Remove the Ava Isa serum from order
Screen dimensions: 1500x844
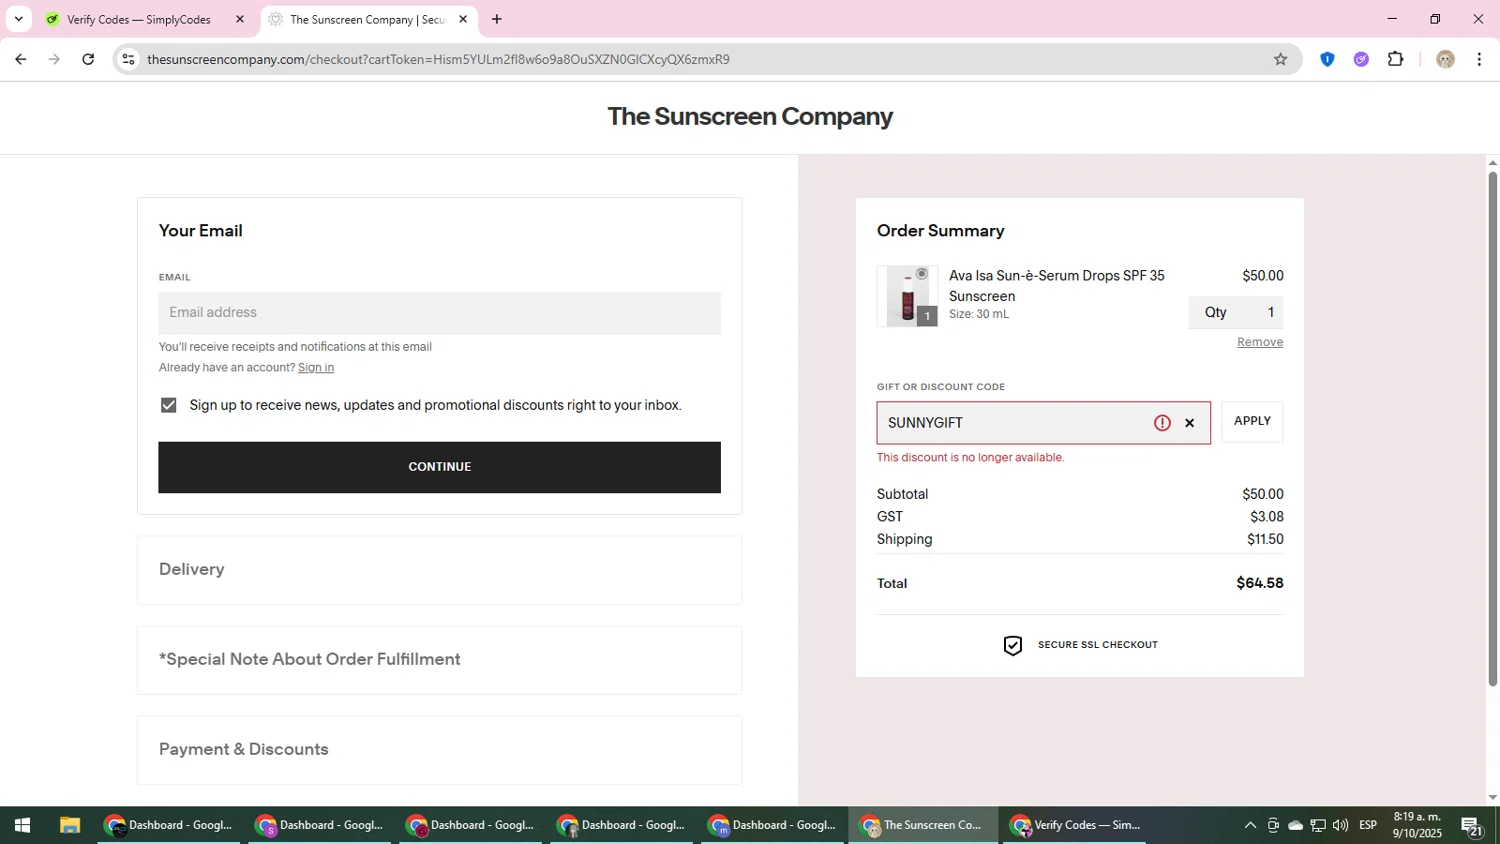1260,342
